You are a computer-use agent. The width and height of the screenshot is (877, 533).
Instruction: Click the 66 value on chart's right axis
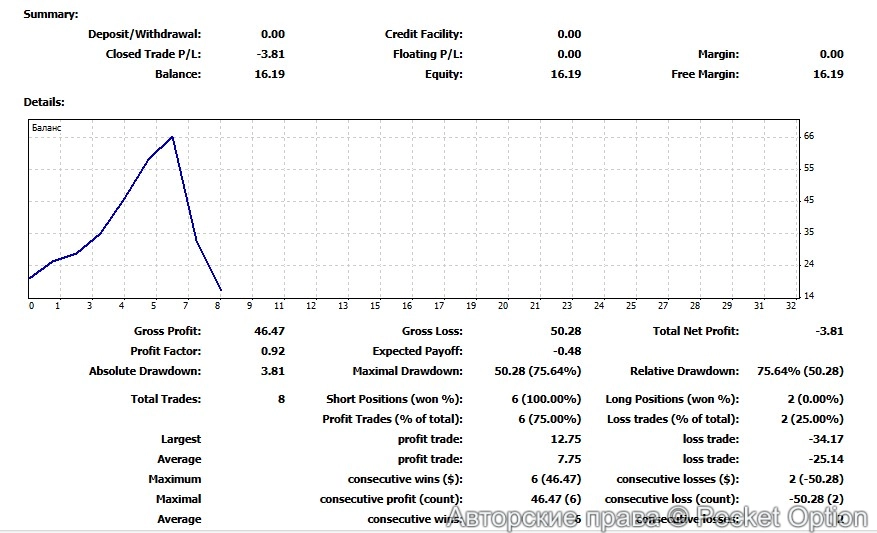809,136
